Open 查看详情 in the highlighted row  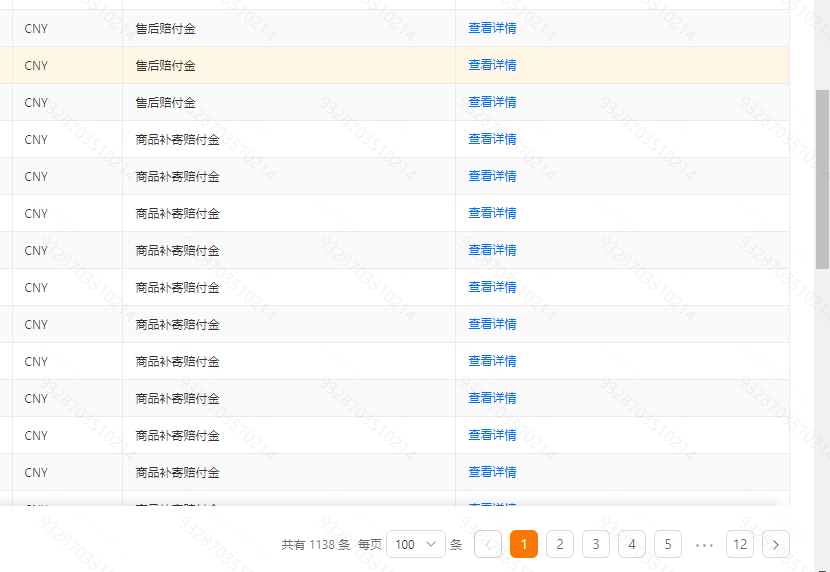(x=492, y=65)
